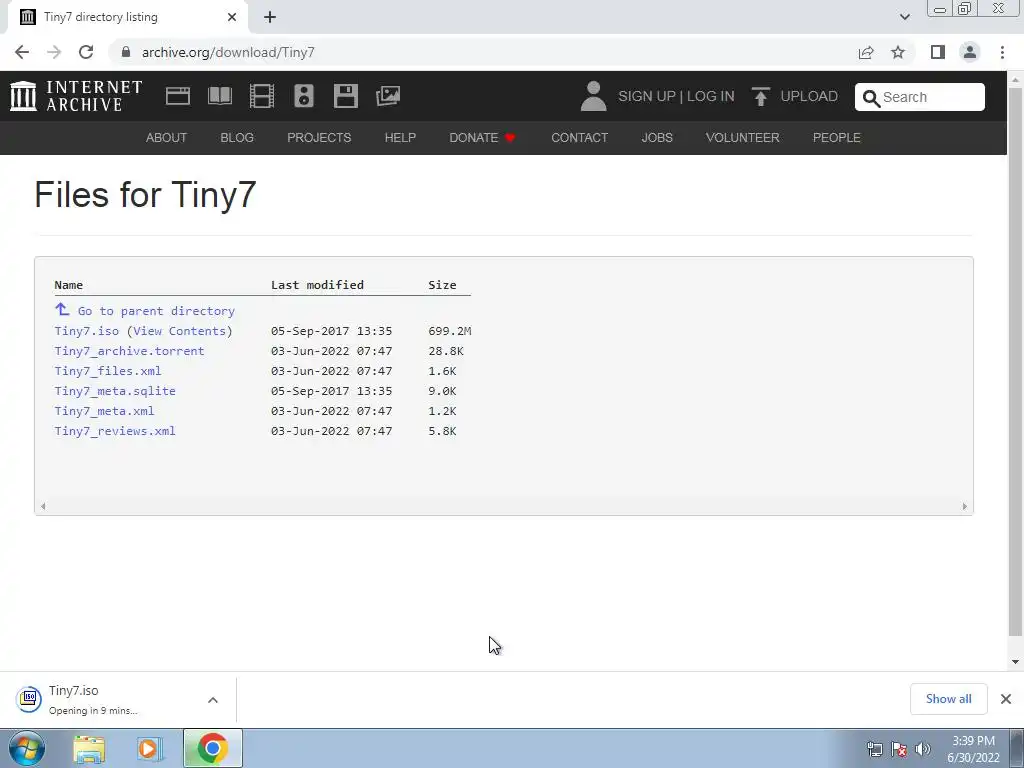
Task: Download the Tiny7.iso file link
Action: click(x=87, y=331)
